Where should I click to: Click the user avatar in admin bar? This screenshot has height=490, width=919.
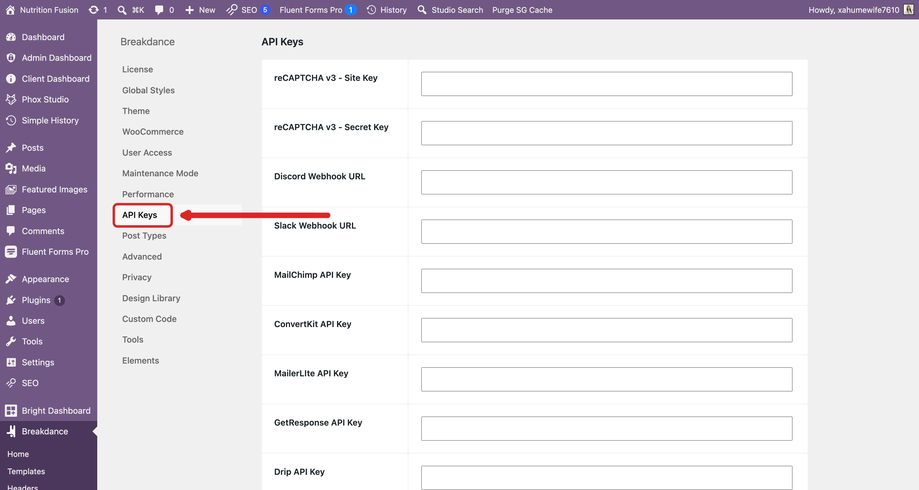point(908,10)
